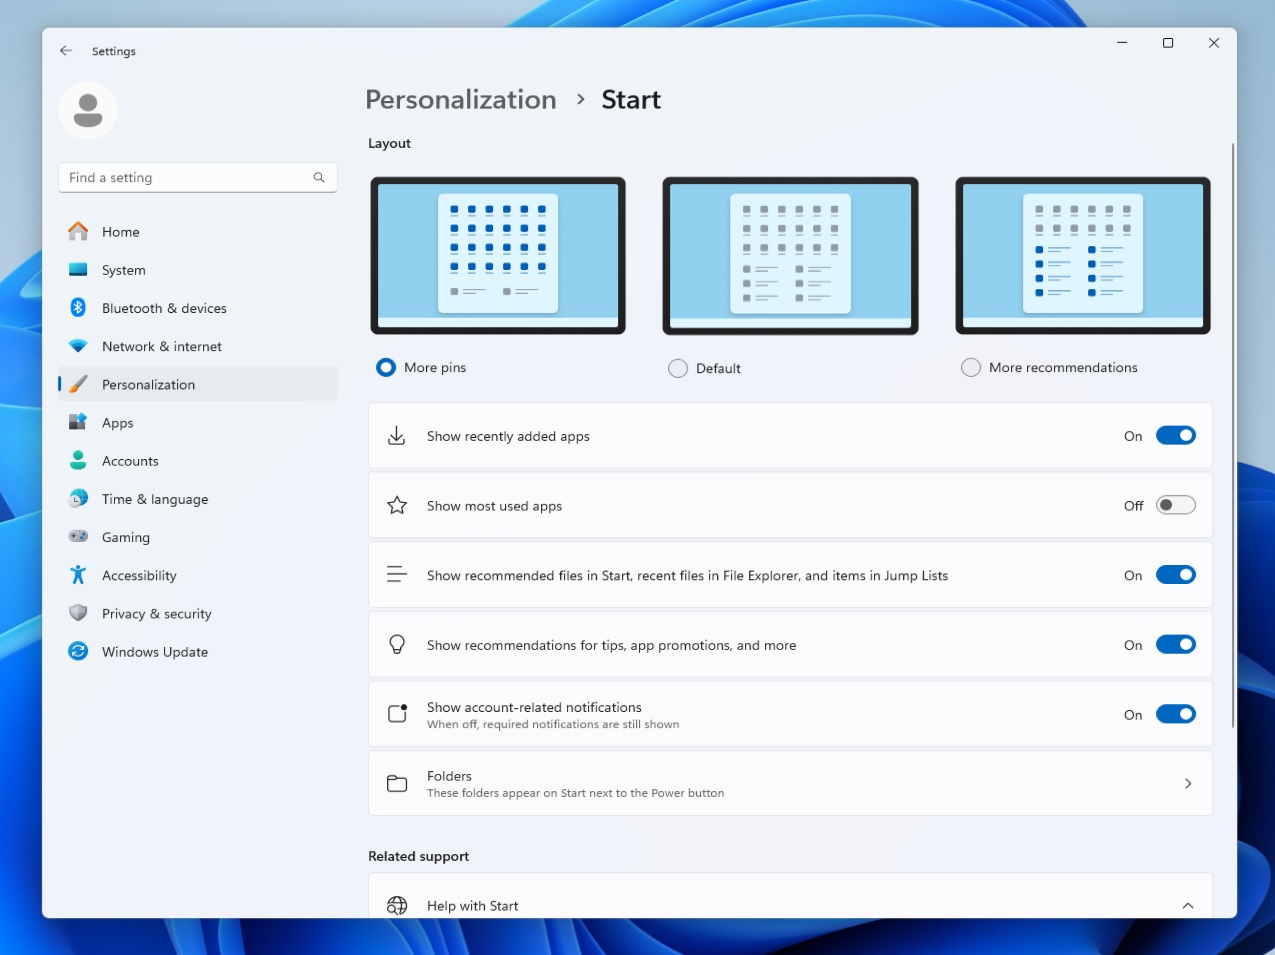This screenshot has width=1275, height=955.
Task: Click the Accounts icon in the sidebar
Action: [78, 460]
